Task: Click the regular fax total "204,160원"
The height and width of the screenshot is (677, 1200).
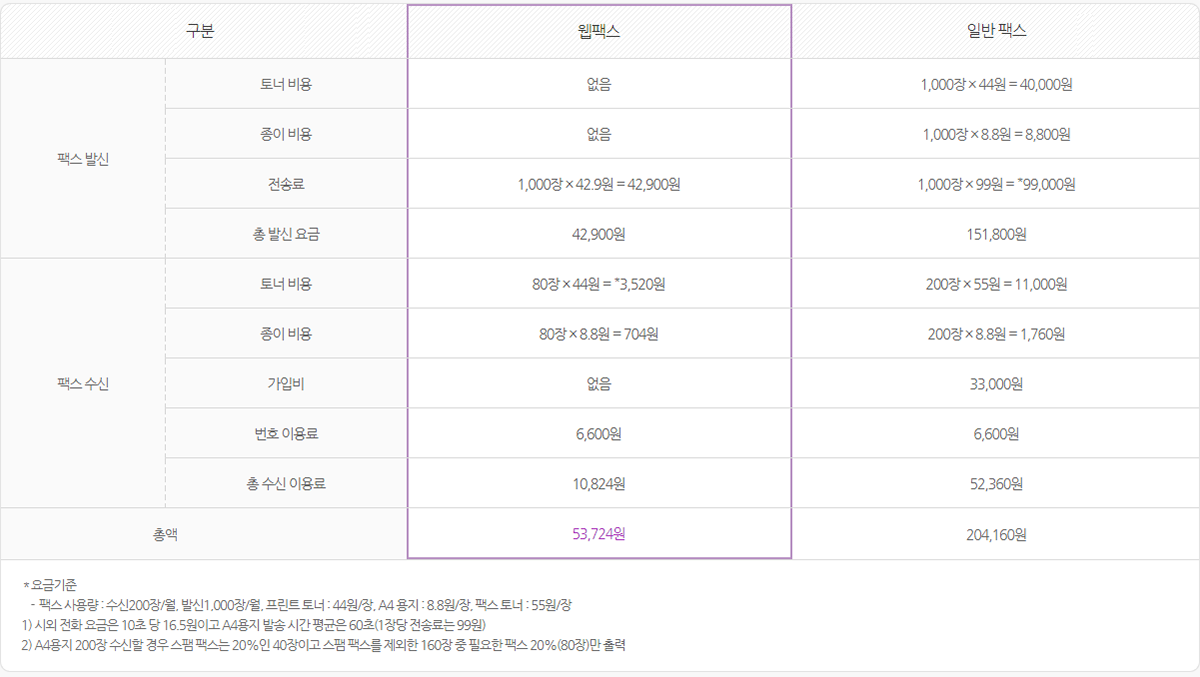Action: 996,534
